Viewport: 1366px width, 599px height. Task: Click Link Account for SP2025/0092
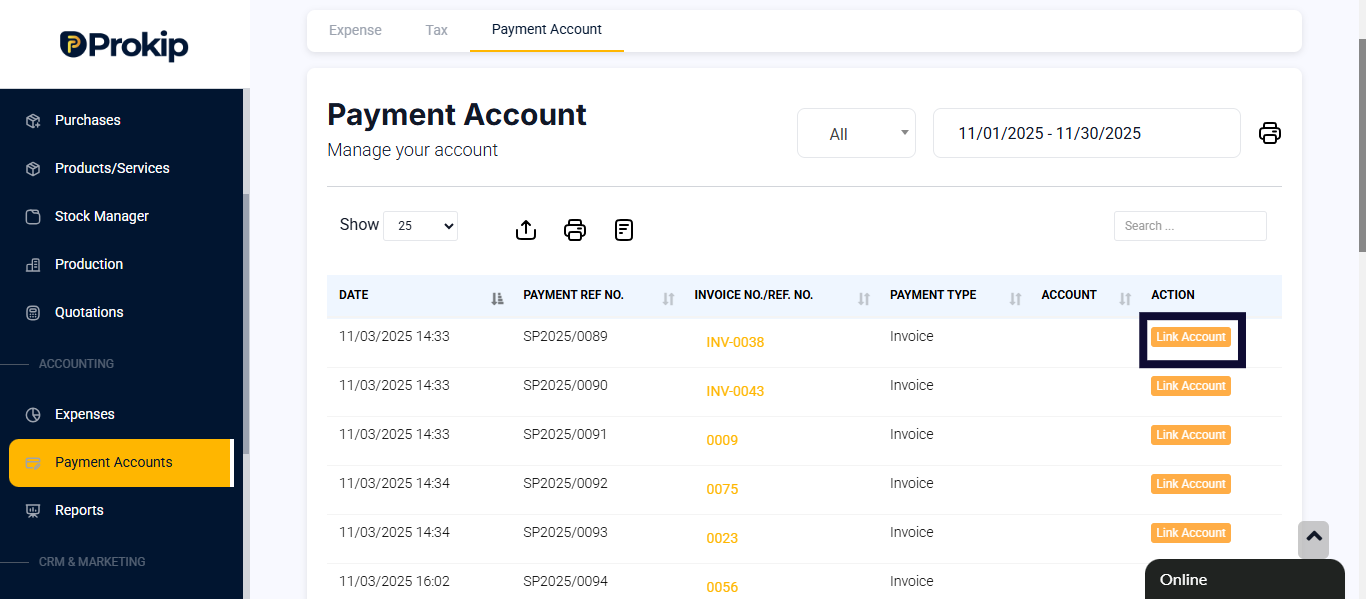pyautogui.click(x=1191, y=484)
